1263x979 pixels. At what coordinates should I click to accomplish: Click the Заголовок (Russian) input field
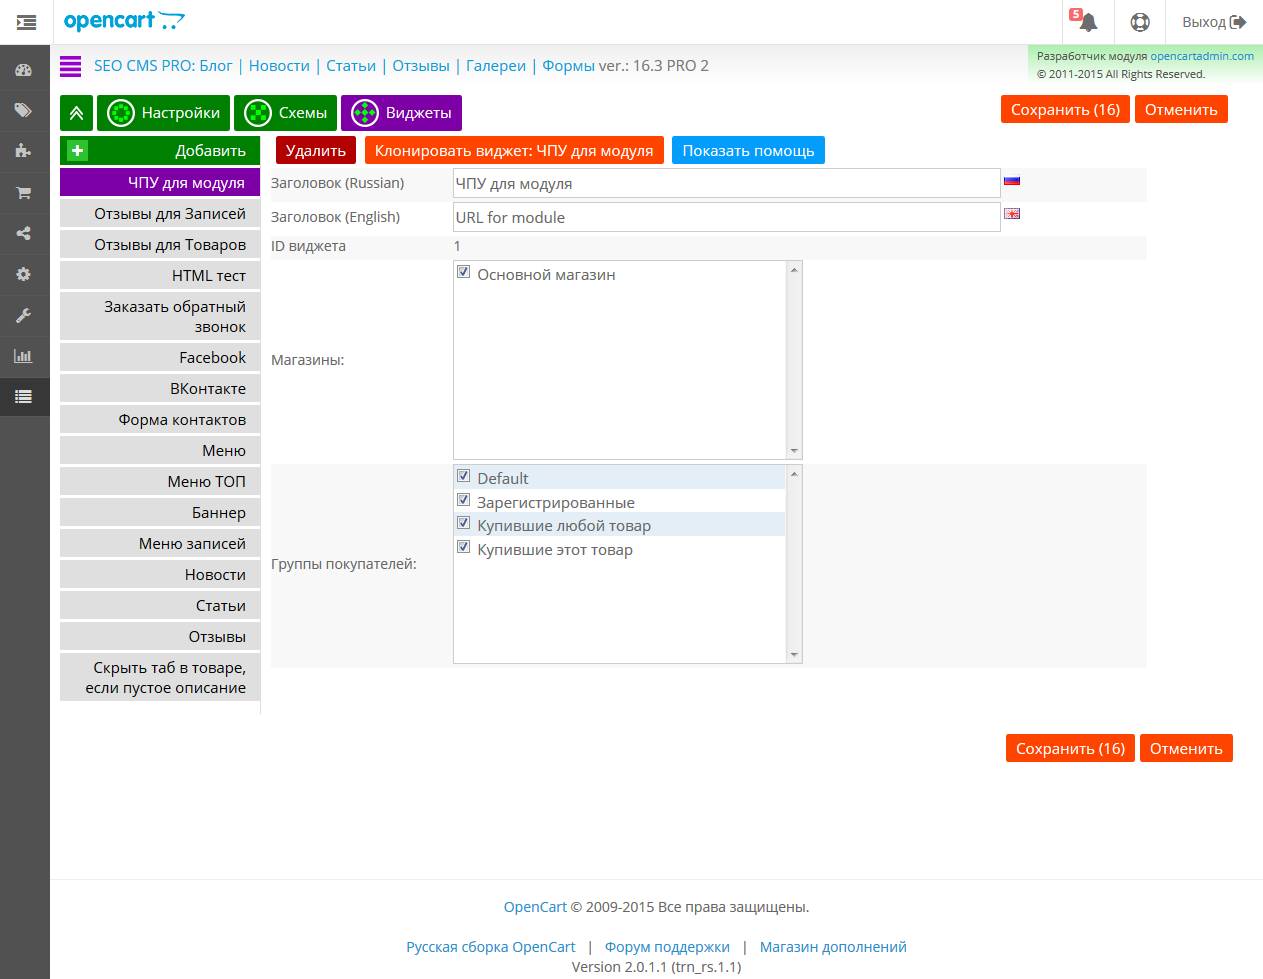point(727,183)
